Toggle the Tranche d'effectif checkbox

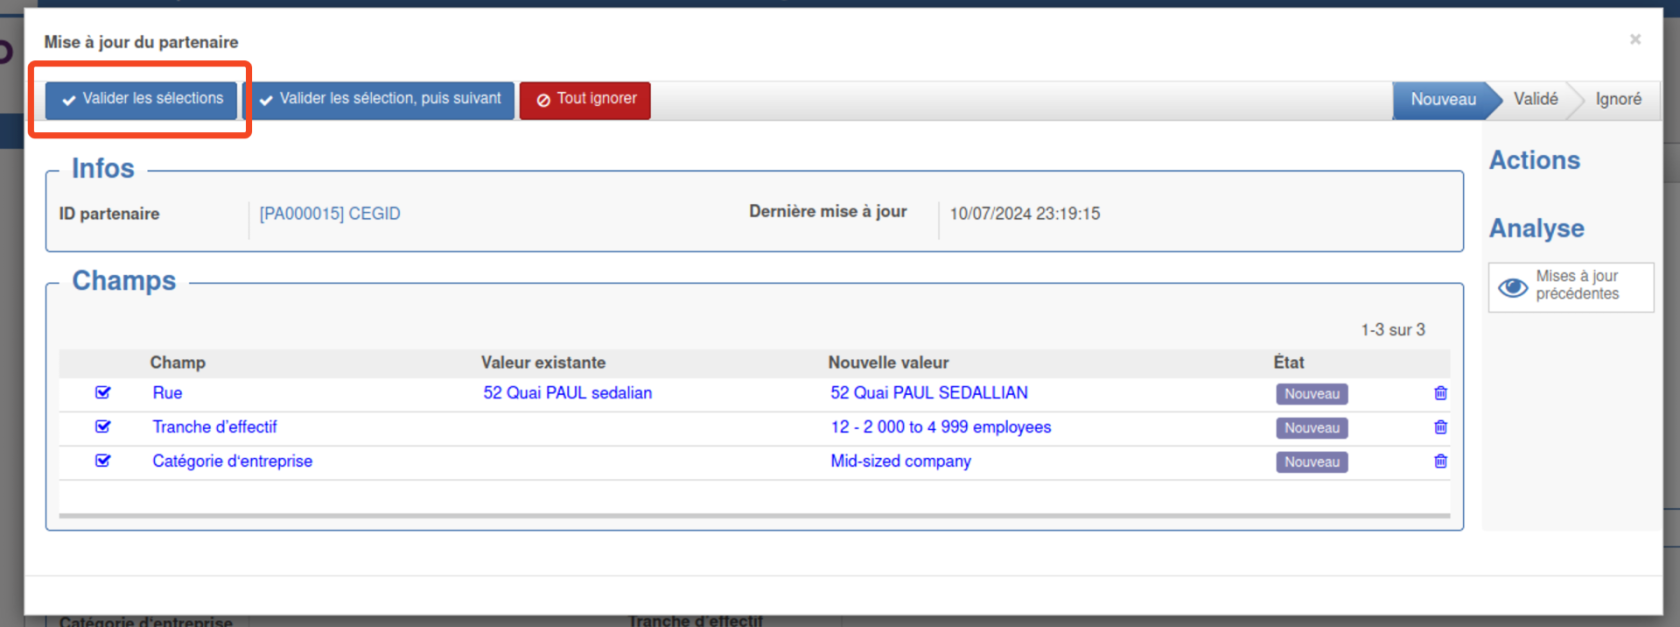click(x=103, y=427)
